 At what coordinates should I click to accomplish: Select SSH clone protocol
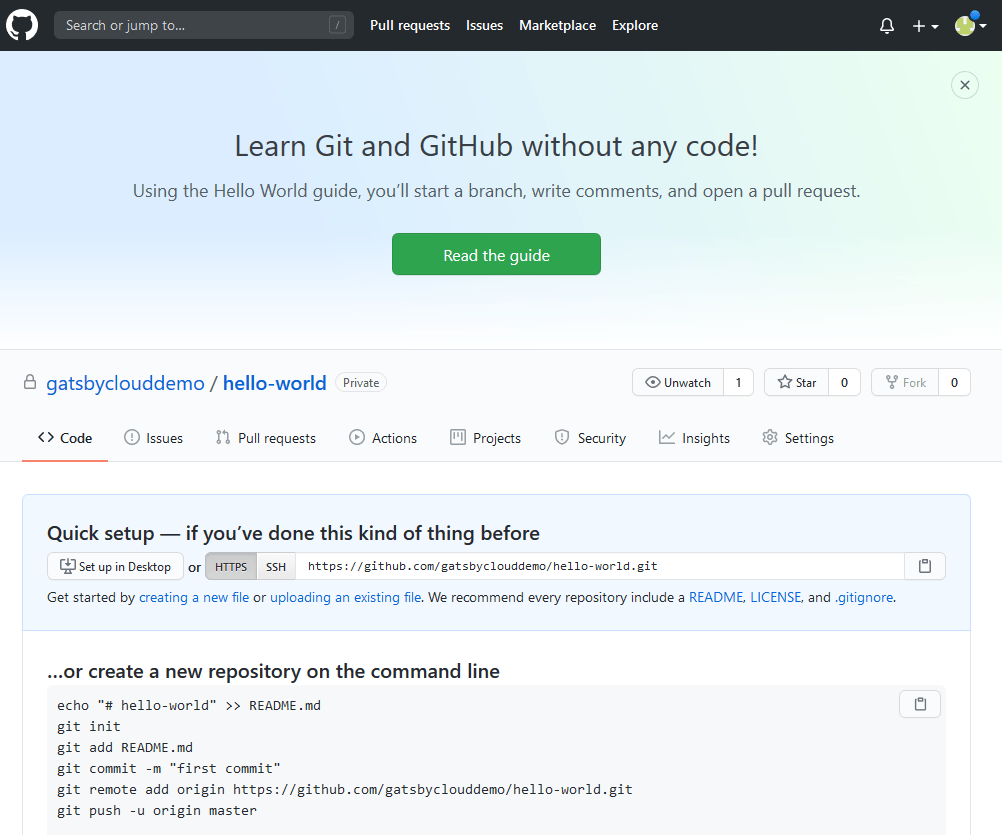click(276, 567)
